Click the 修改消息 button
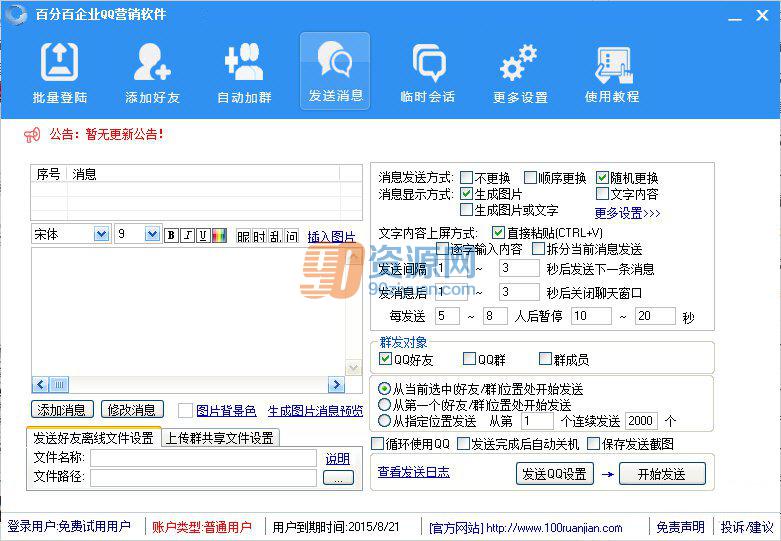 click(132, 409)
